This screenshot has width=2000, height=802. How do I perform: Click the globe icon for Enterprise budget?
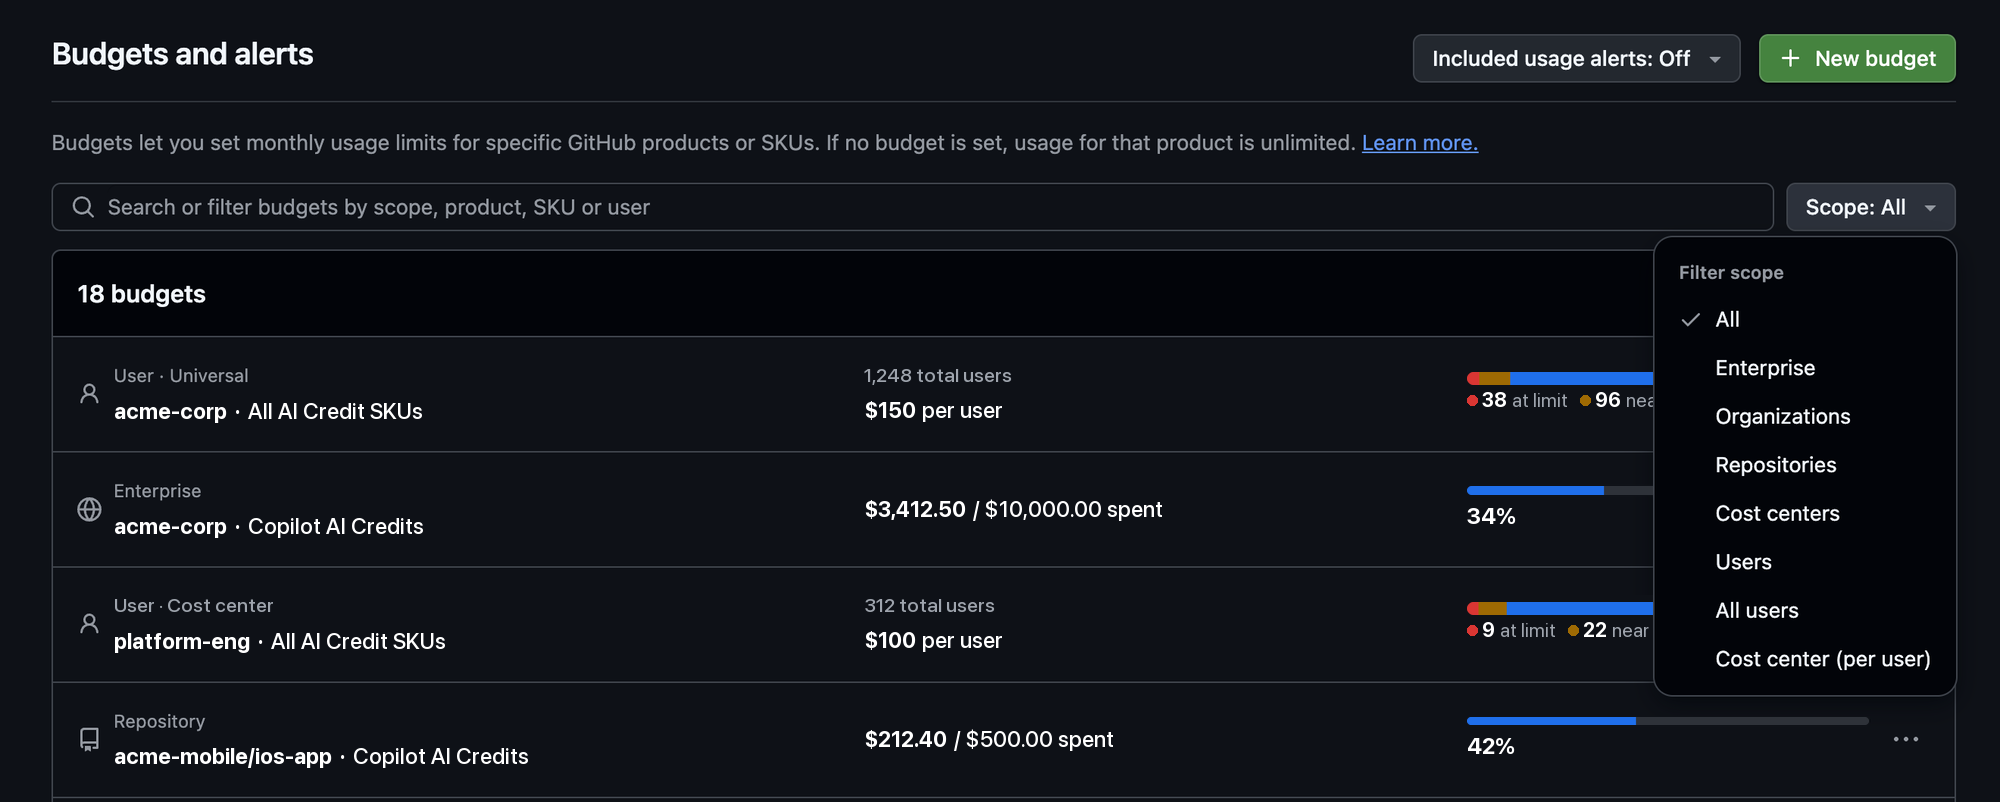(x=89, y=509)
